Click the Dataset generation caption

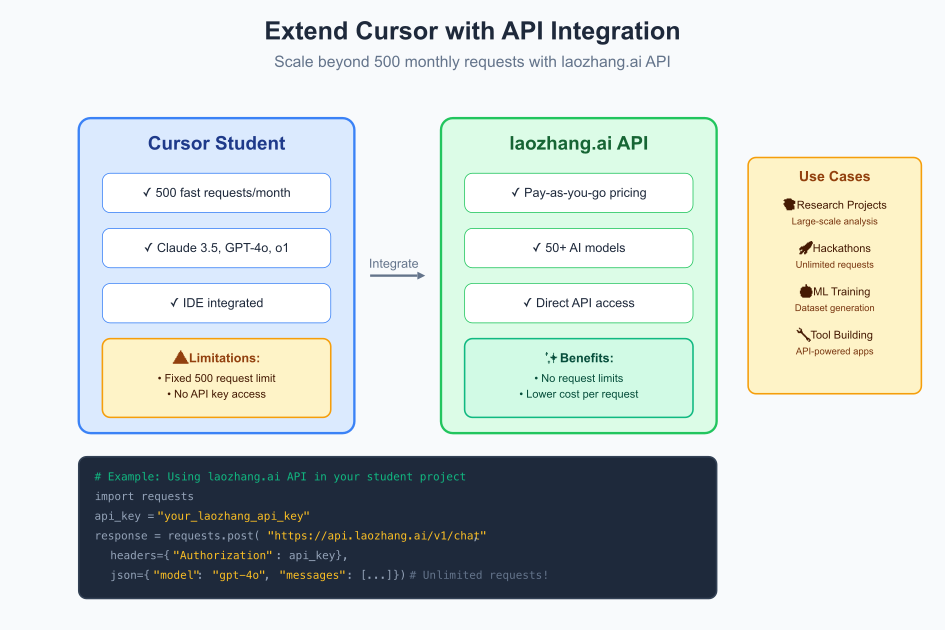(x=835, y=308)
